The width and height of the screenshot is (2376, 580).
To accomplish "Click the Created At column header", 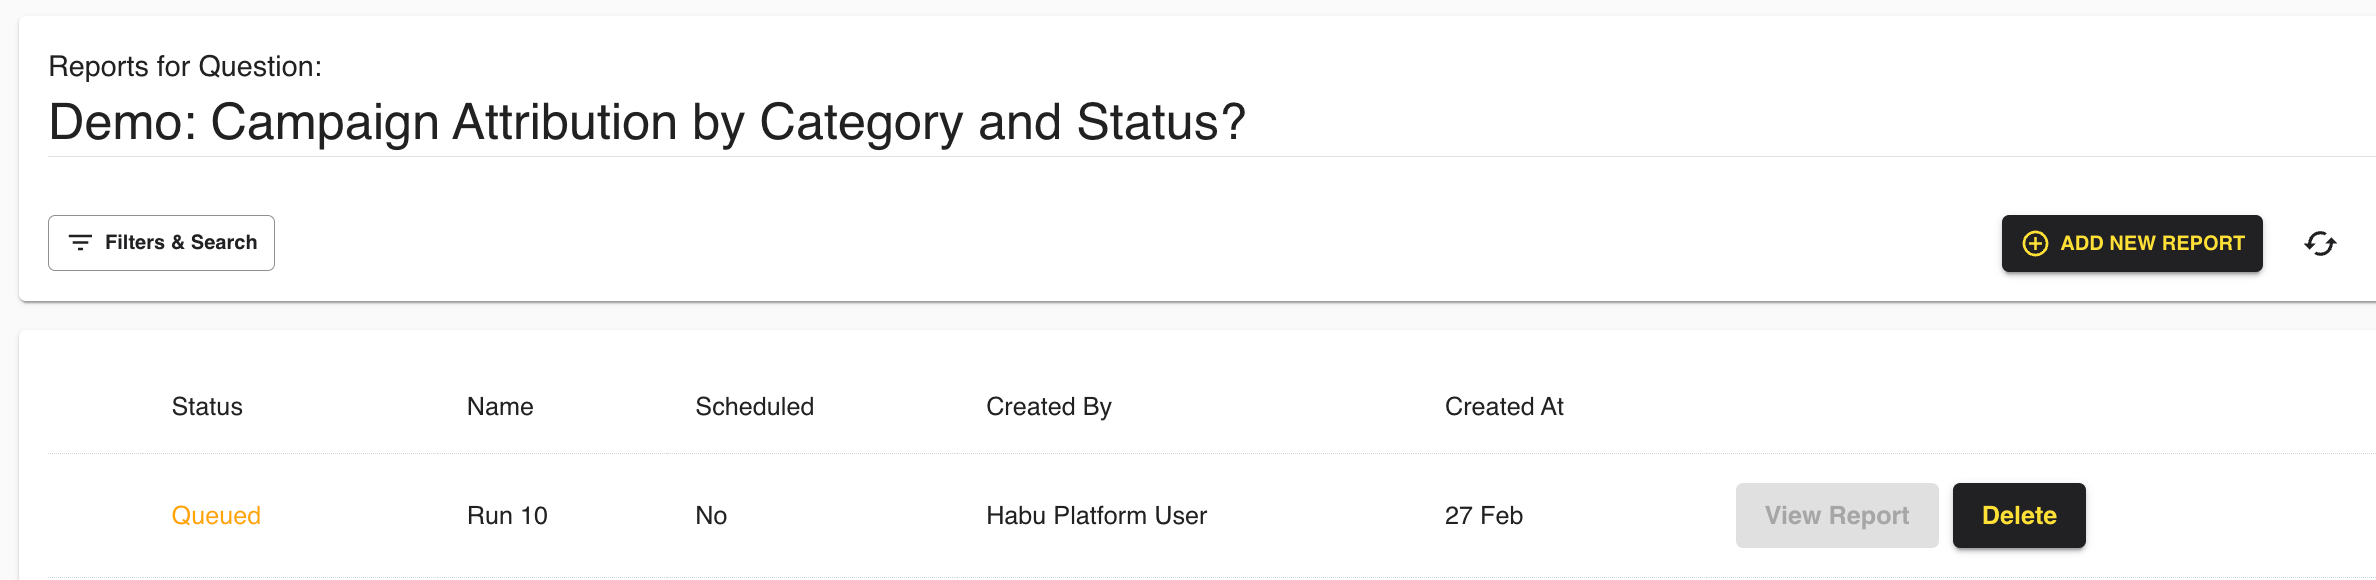I will [x=1503, y=406].
